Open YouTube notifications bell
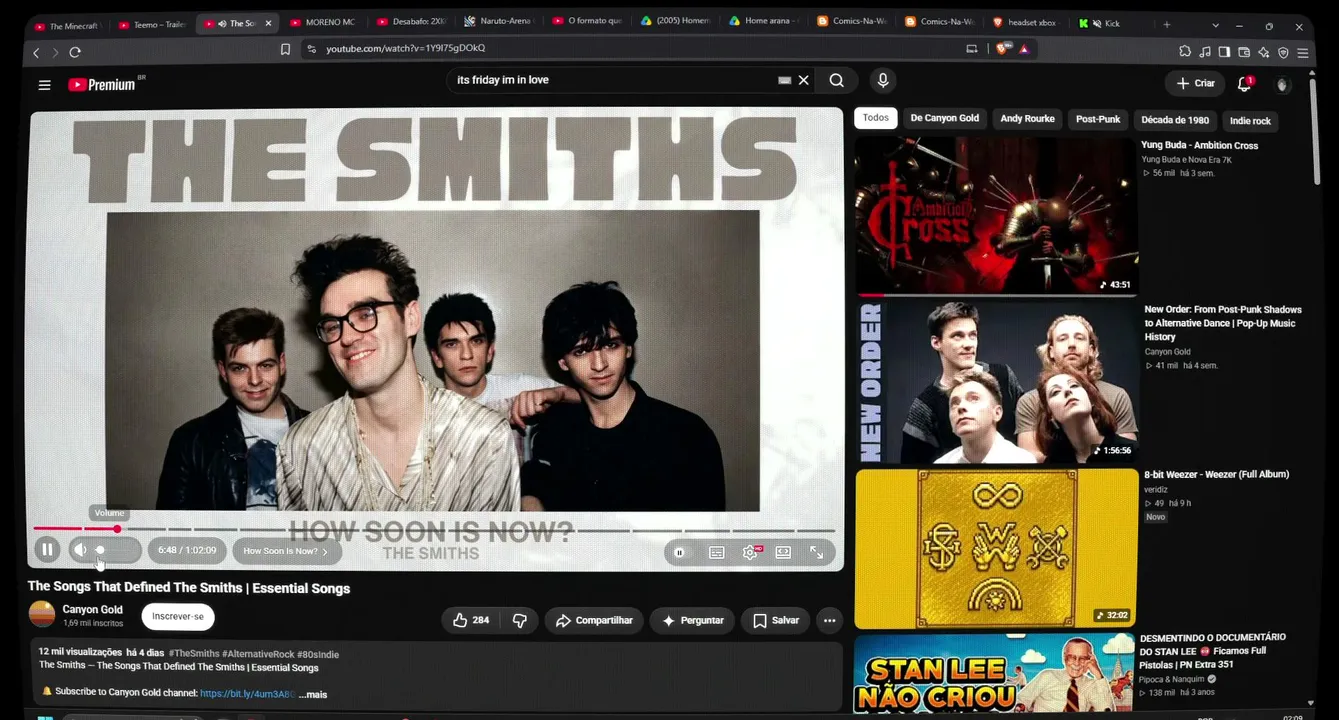The height and width of the screenshot is (720, 1339). pyautogui.click(x=1245, y=84)
